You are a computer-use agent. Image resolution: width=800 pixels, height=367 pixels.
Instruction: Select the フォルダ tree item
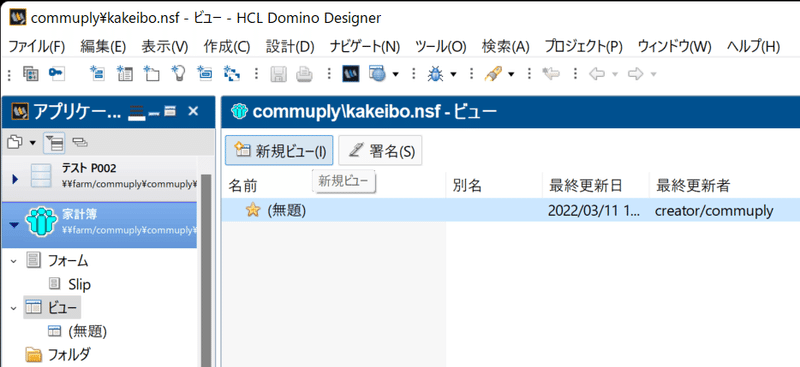pos(69,354)
